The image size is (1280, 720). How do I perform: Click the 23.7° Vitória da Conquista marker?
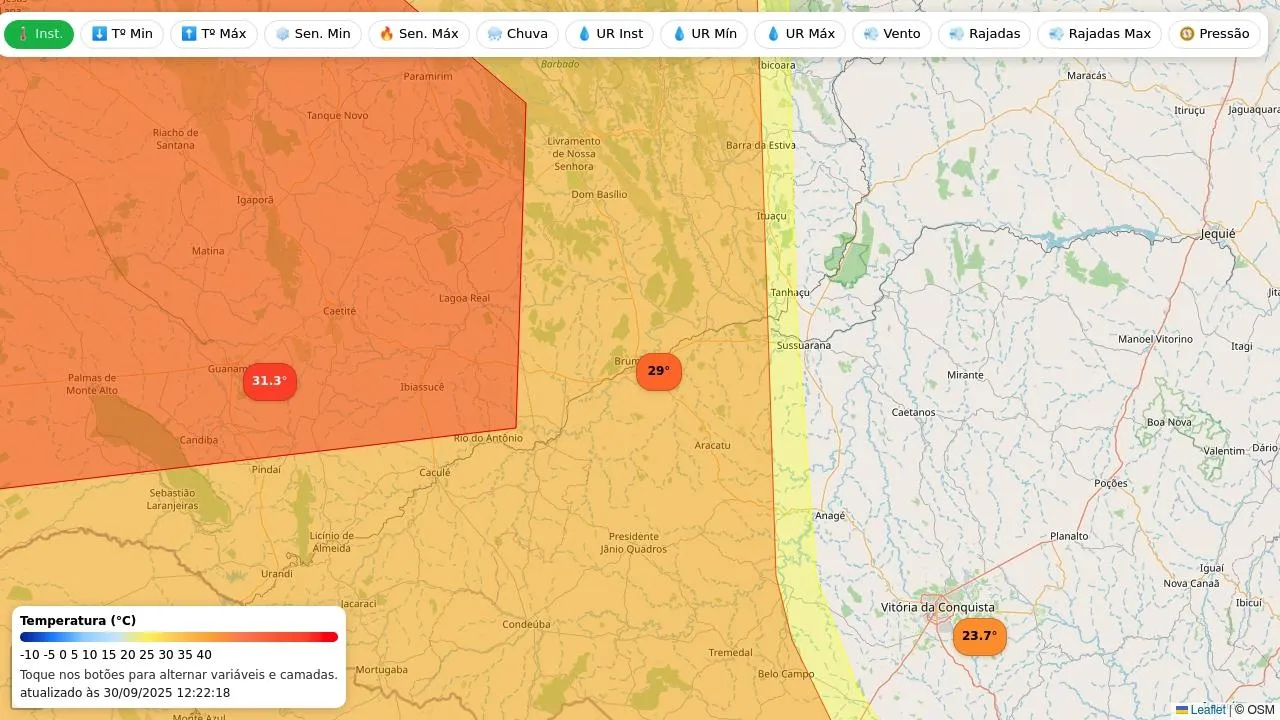[979, 636]
